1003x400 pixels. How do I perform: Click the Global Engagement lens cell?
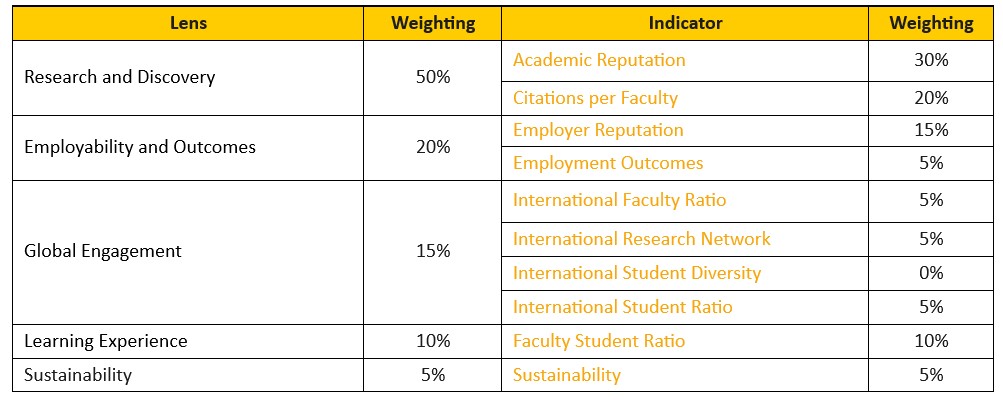(102, 251)
